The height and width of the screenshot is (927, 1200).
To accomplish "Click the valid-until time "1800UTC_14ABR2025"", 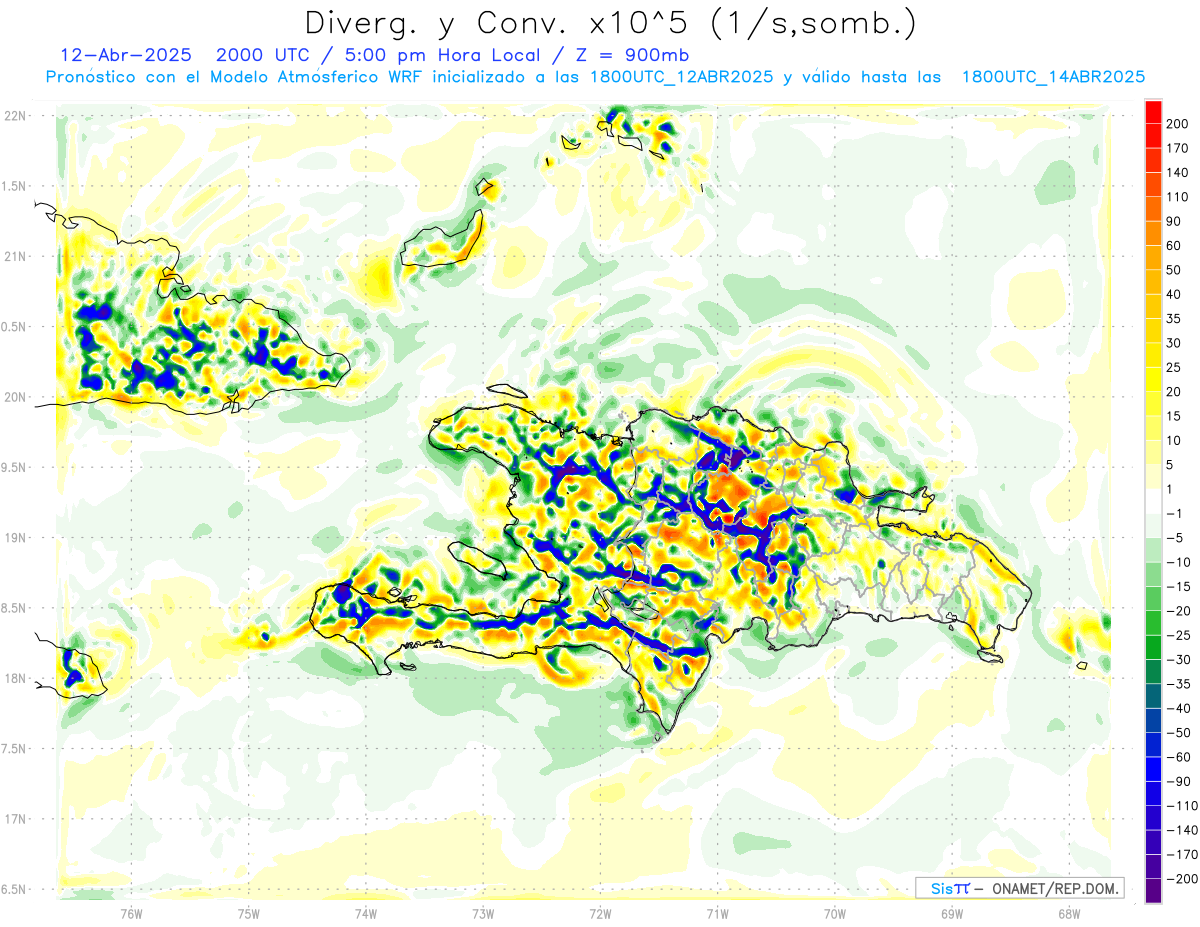I will coord(1052,77).
